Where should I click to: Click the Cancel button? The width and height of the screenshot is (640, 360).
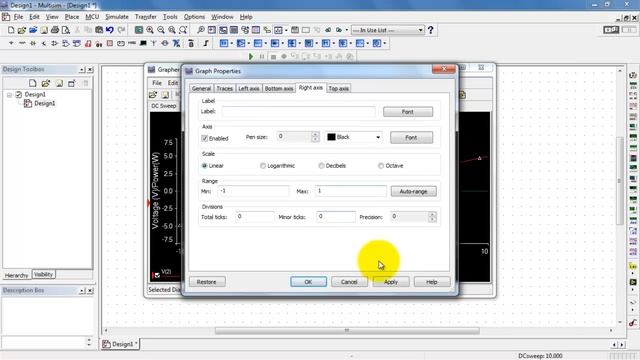point(349,282)
